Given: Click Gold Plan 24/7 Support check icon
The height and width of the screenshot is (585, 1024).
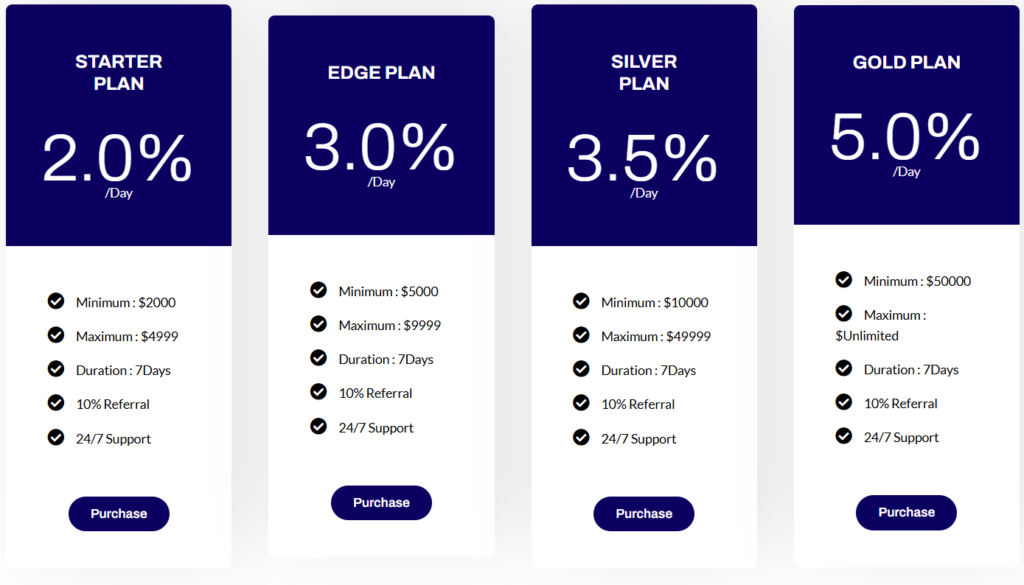Looking at the screenshot, I should pos(844,436).
